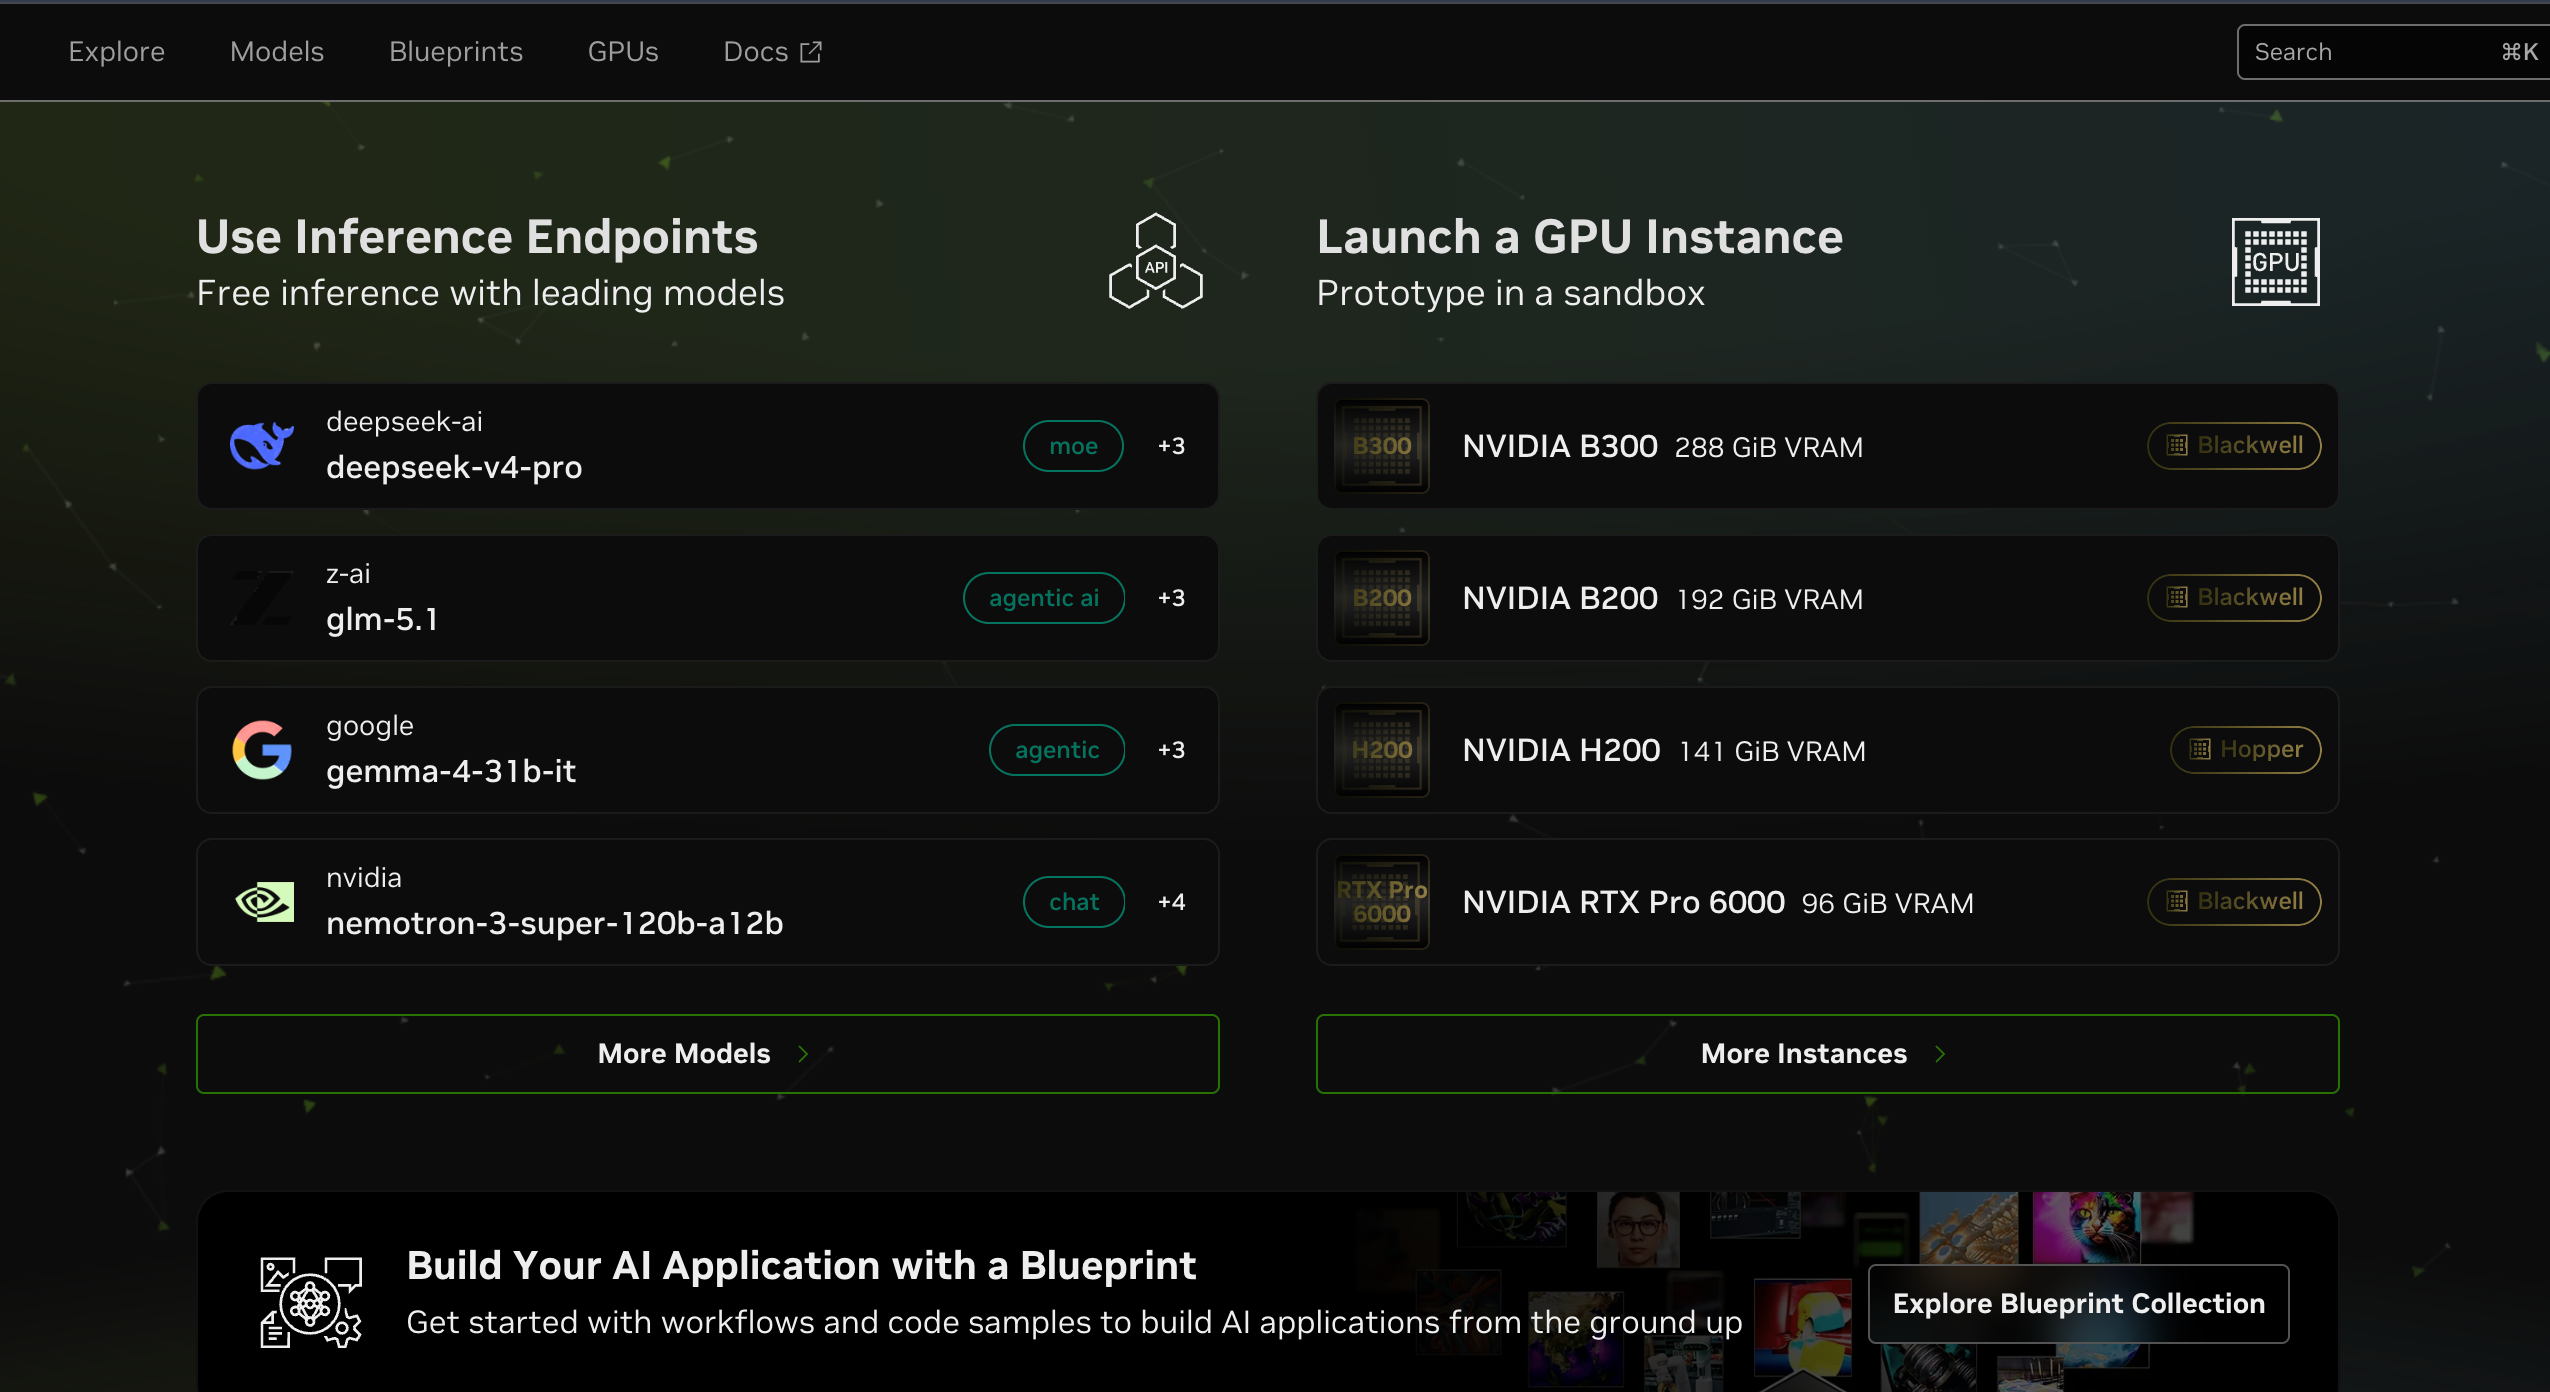Open the GPUs nav item

pyautogui.click(x=623, y=52)
